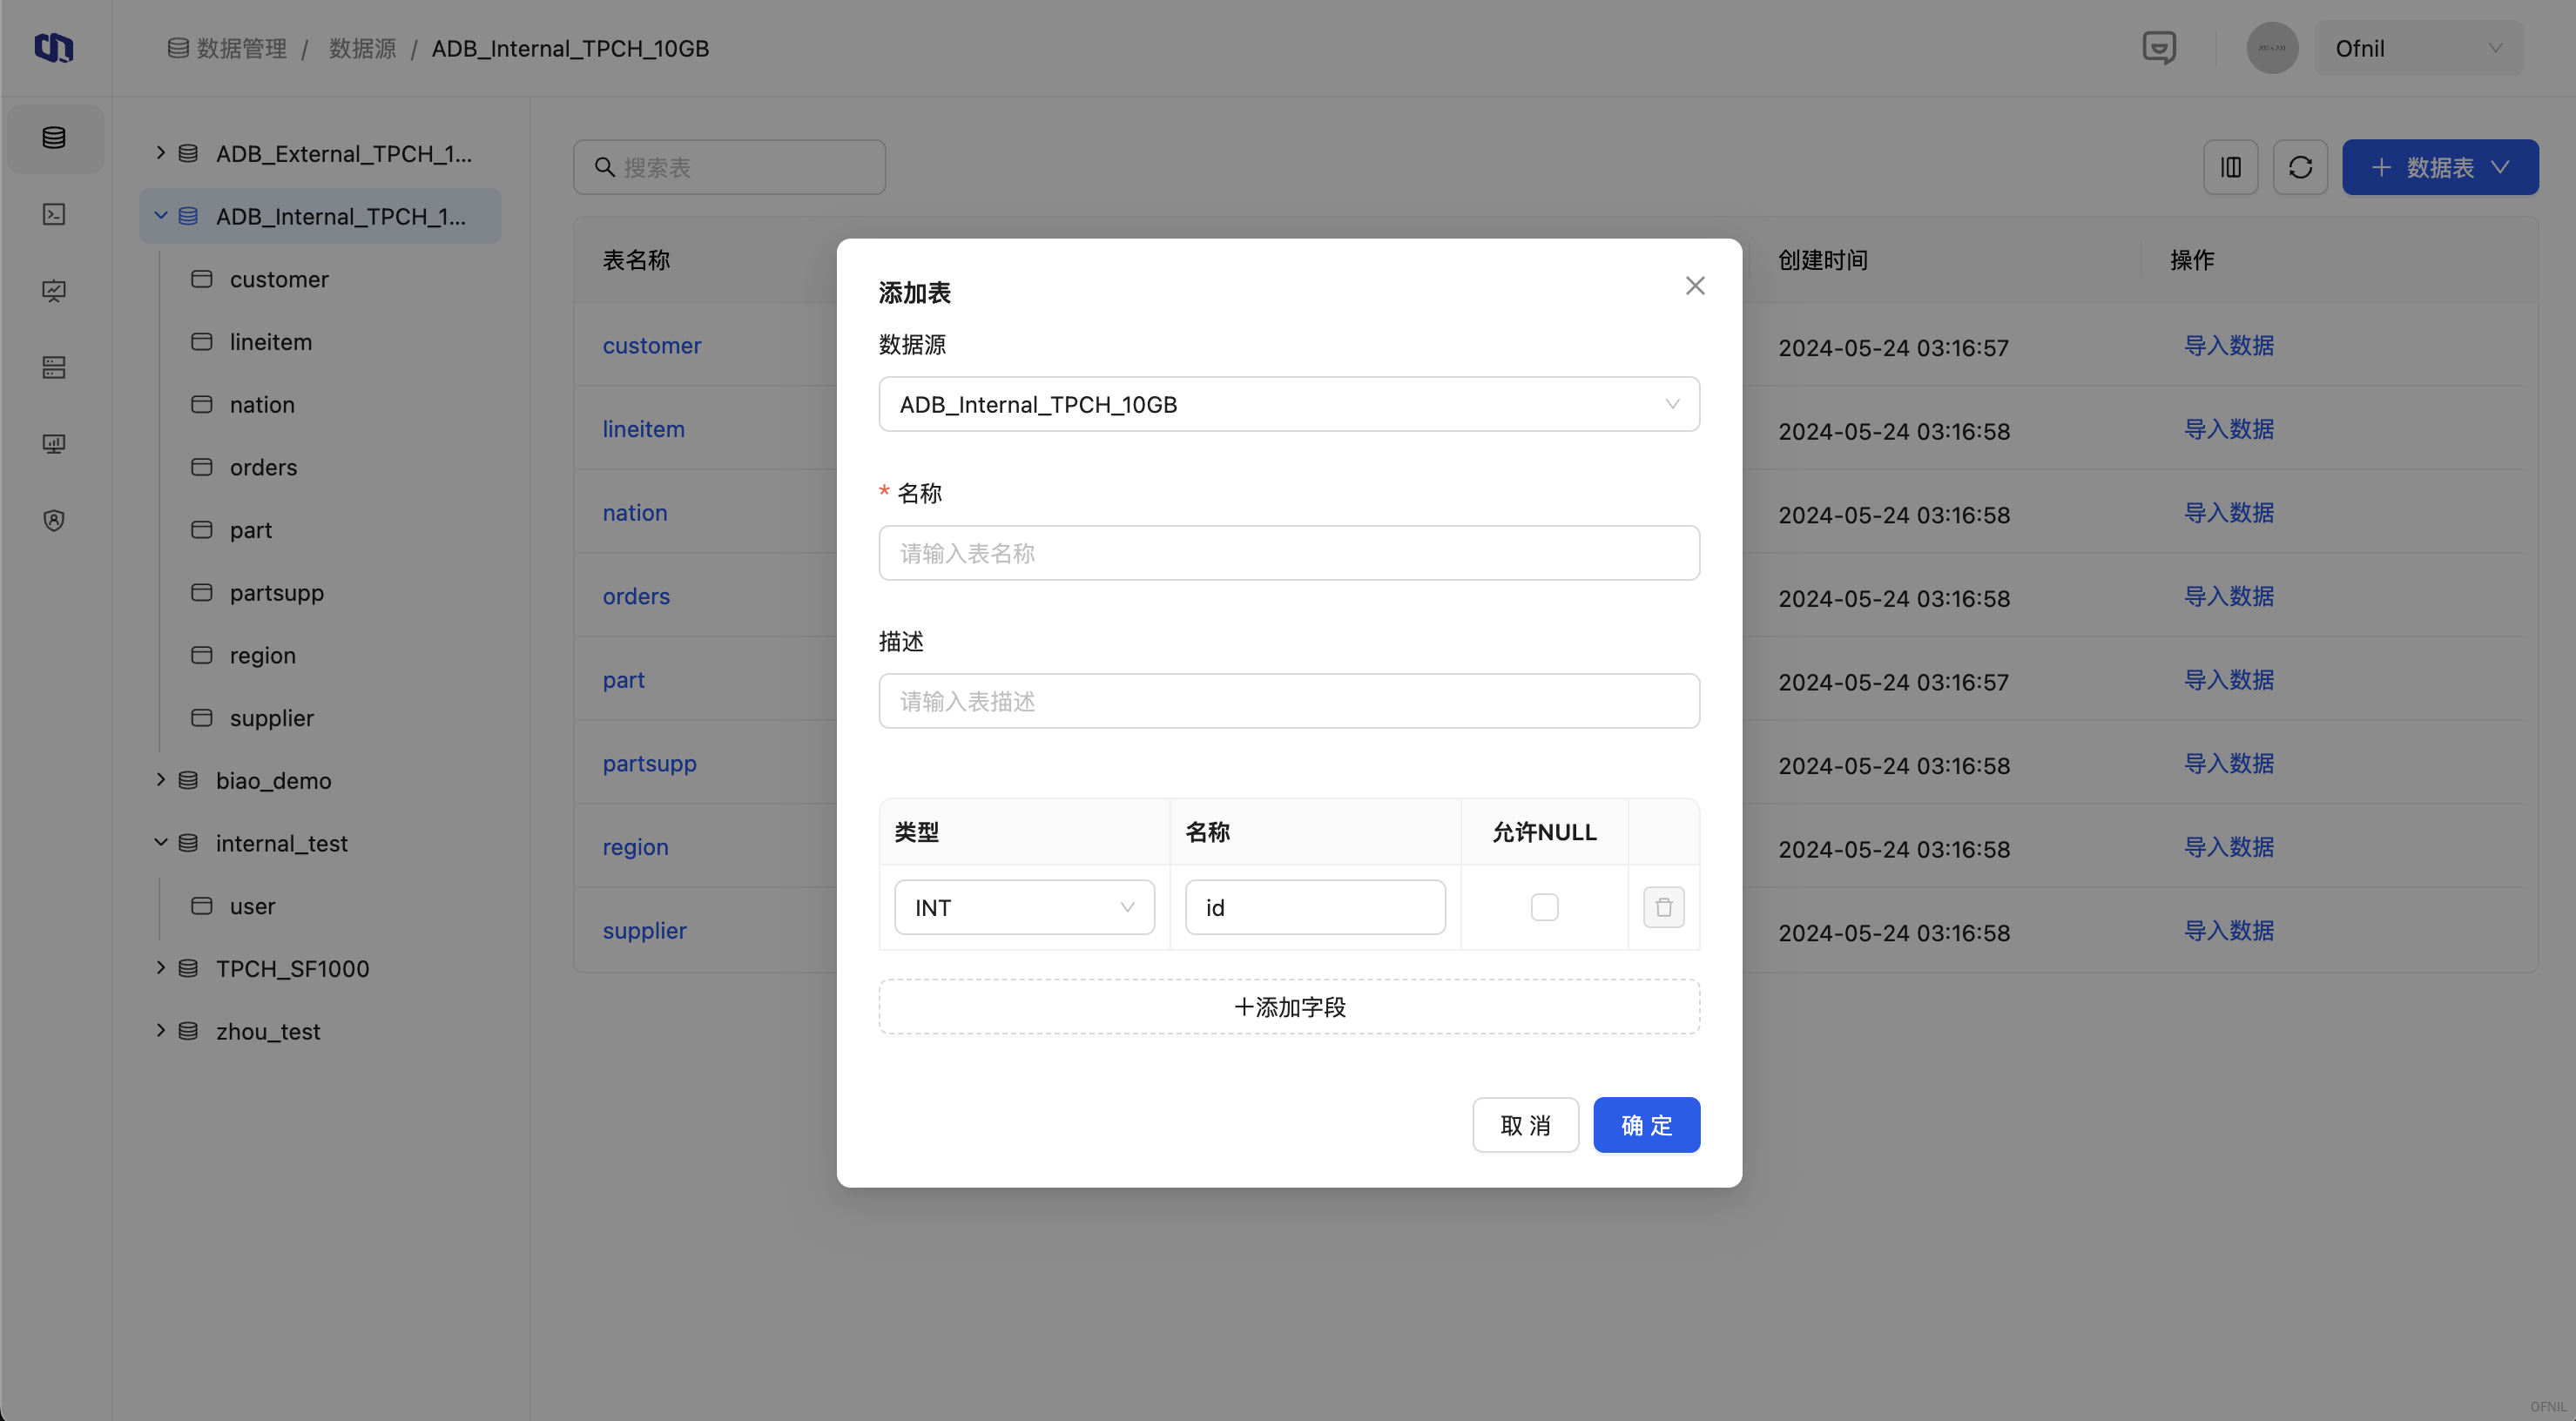Focus the table name input field

pyautogui.click(x=1289, y=553)
